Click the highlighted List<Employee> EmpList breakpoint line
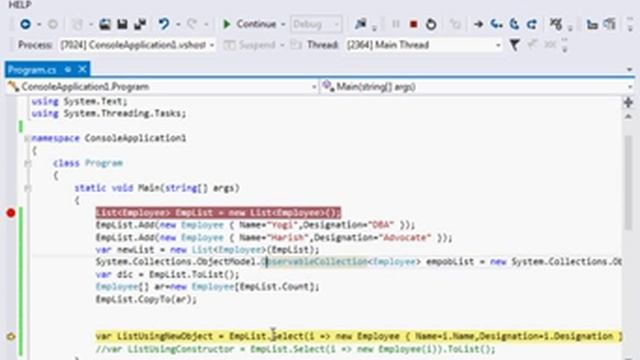Screen dimensions: 640x360 (218, 213)
